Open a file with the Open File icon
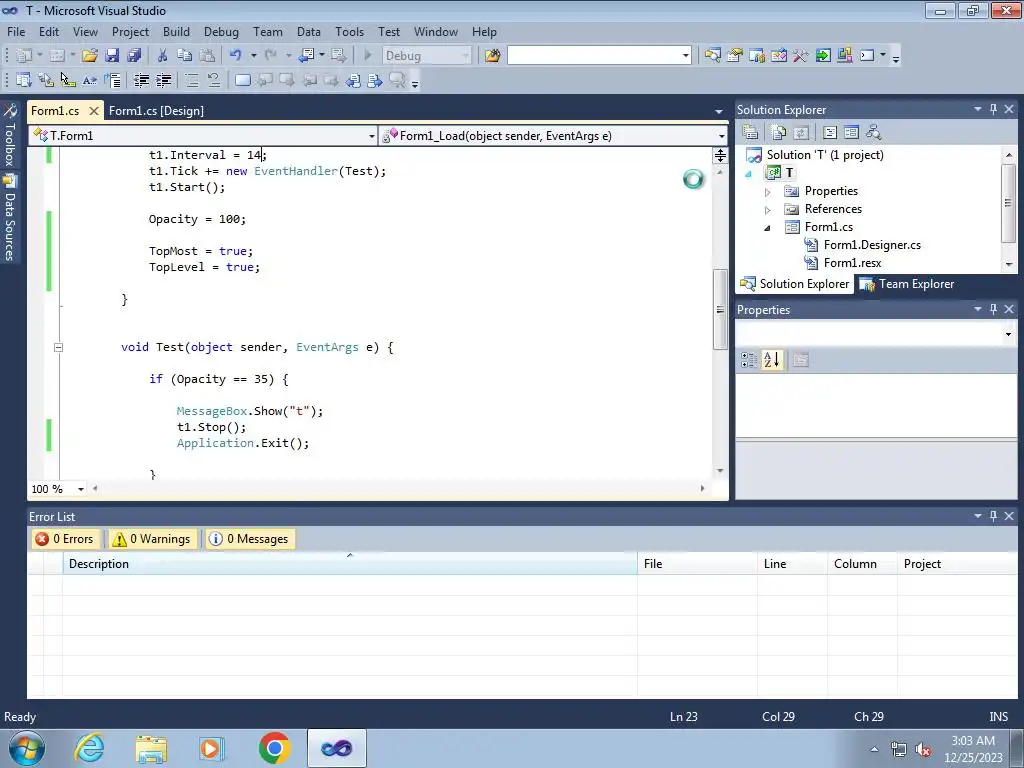Image resolution: width=1024 pixels, height=768 pixels. [x=90, y=56]
